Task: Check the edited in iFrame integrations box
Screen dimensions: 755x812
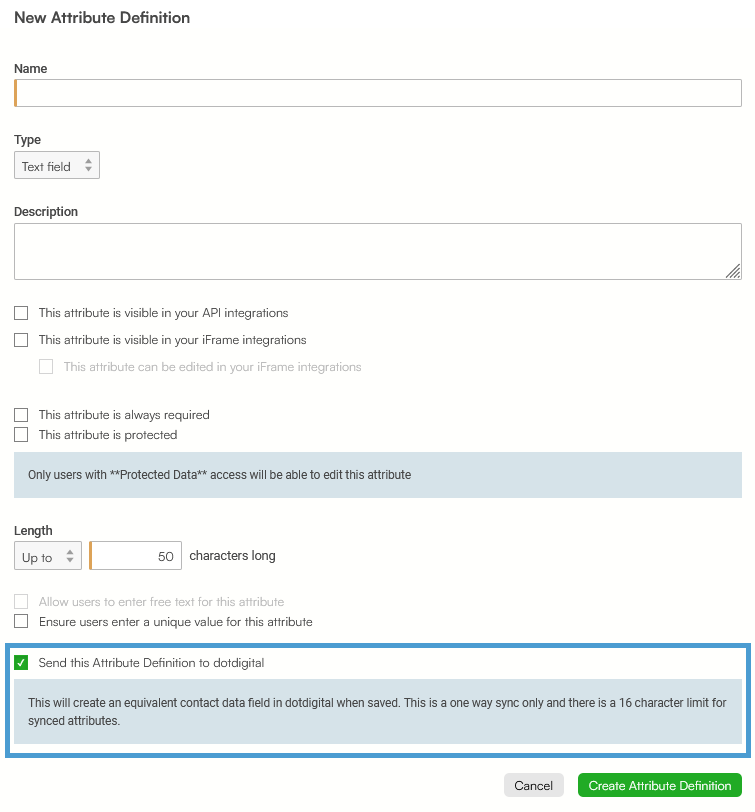Action: (x=46, y=367)
